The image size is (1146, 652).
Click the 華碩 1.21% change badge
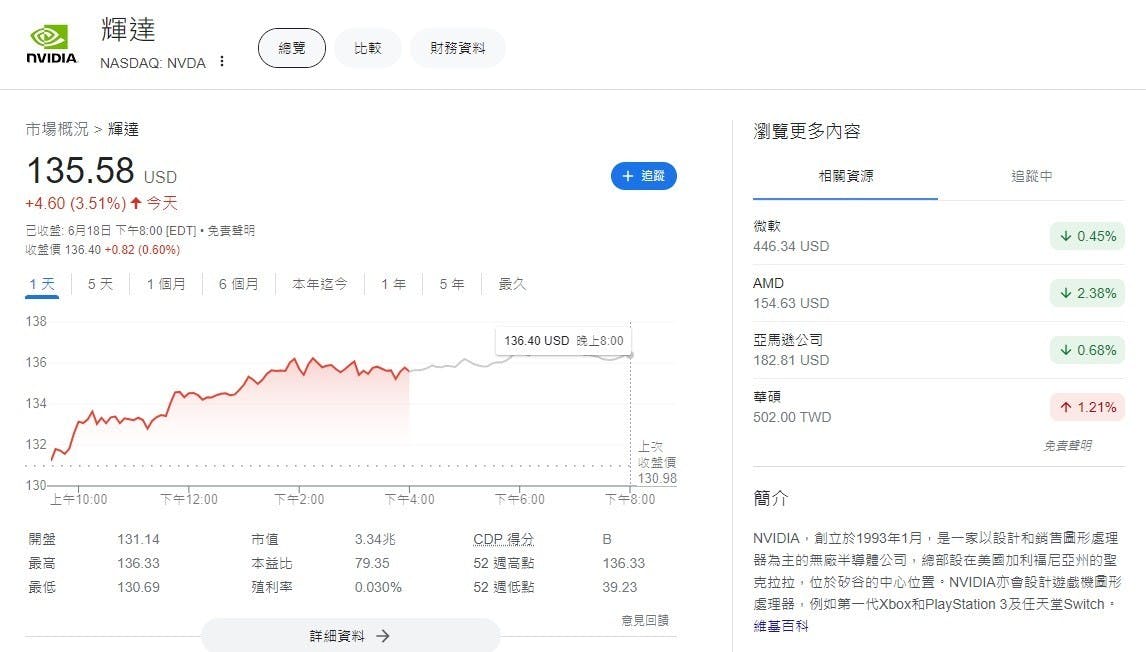point(1088,407)
